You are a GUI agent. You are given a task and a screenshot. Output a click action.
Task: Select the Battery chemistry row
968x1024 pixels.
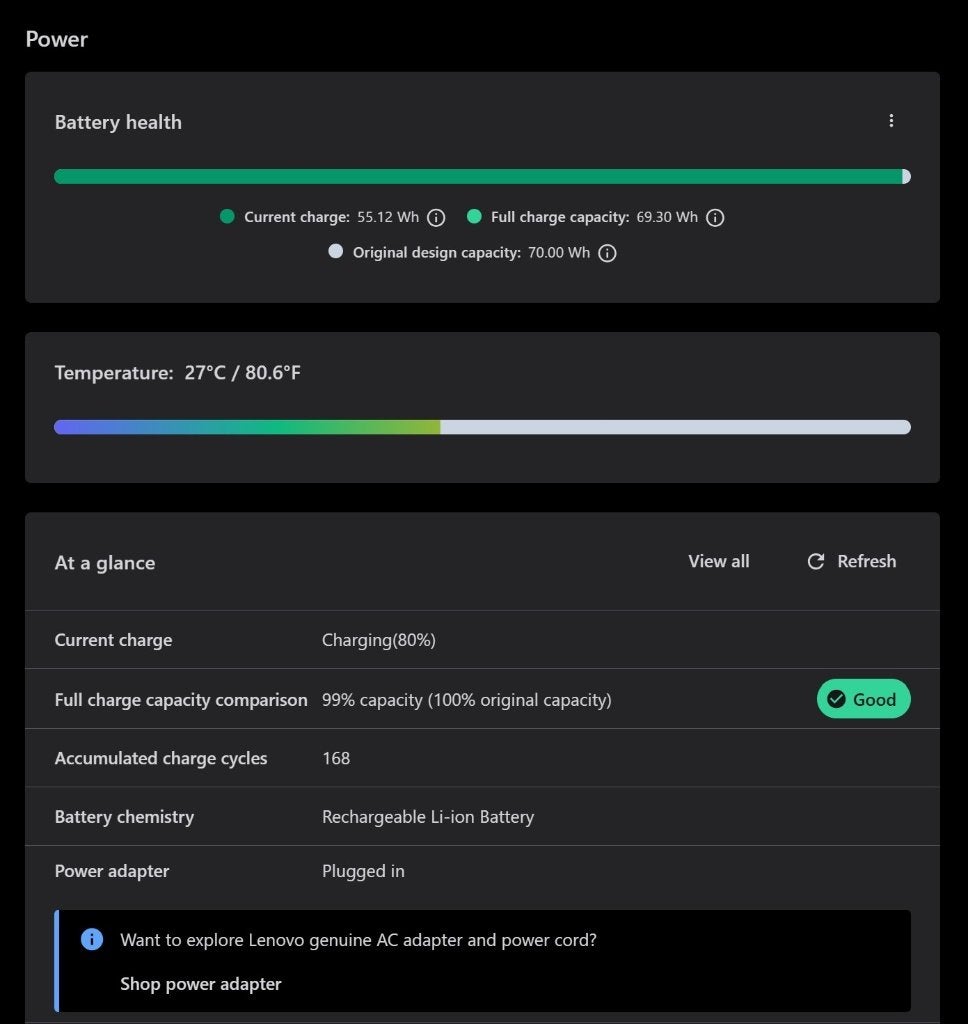click(482, 816)
